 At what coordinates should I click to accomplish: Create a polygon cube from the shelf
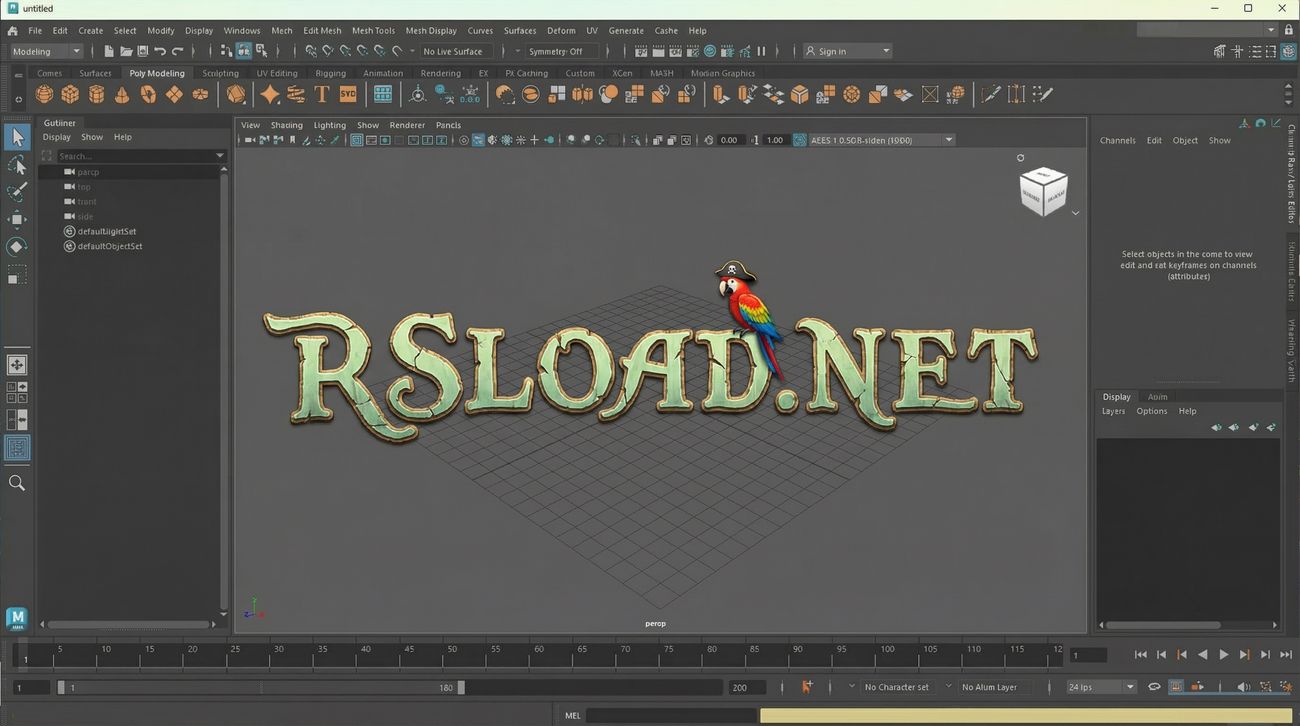[70, 94]
